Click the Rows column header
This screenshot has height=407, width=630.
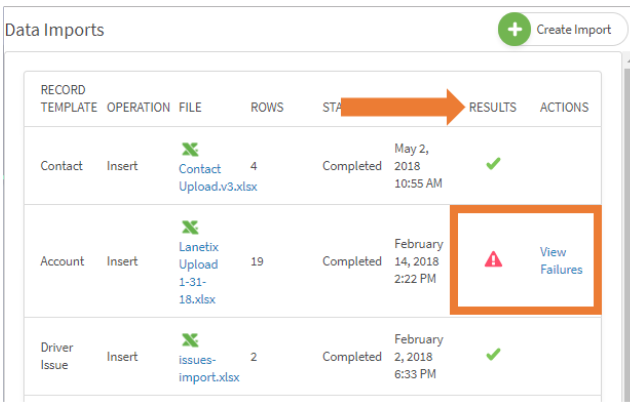pyautogui.click(x=267, y=107)
